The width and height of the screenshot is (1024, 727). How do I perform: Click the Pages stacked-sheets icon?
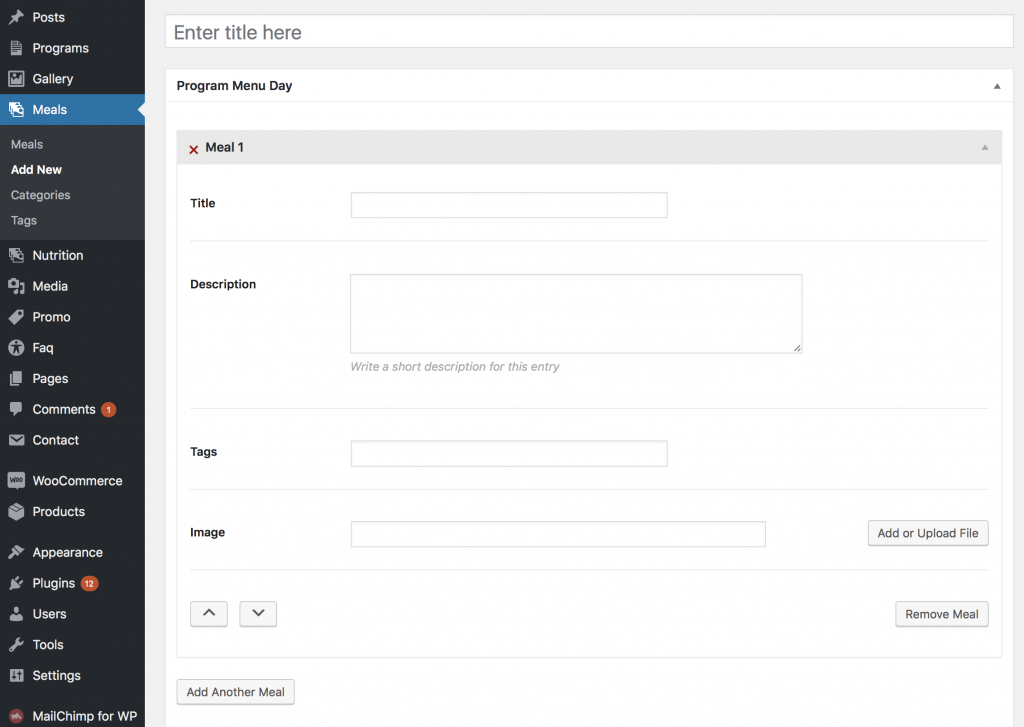pos(16,378)
